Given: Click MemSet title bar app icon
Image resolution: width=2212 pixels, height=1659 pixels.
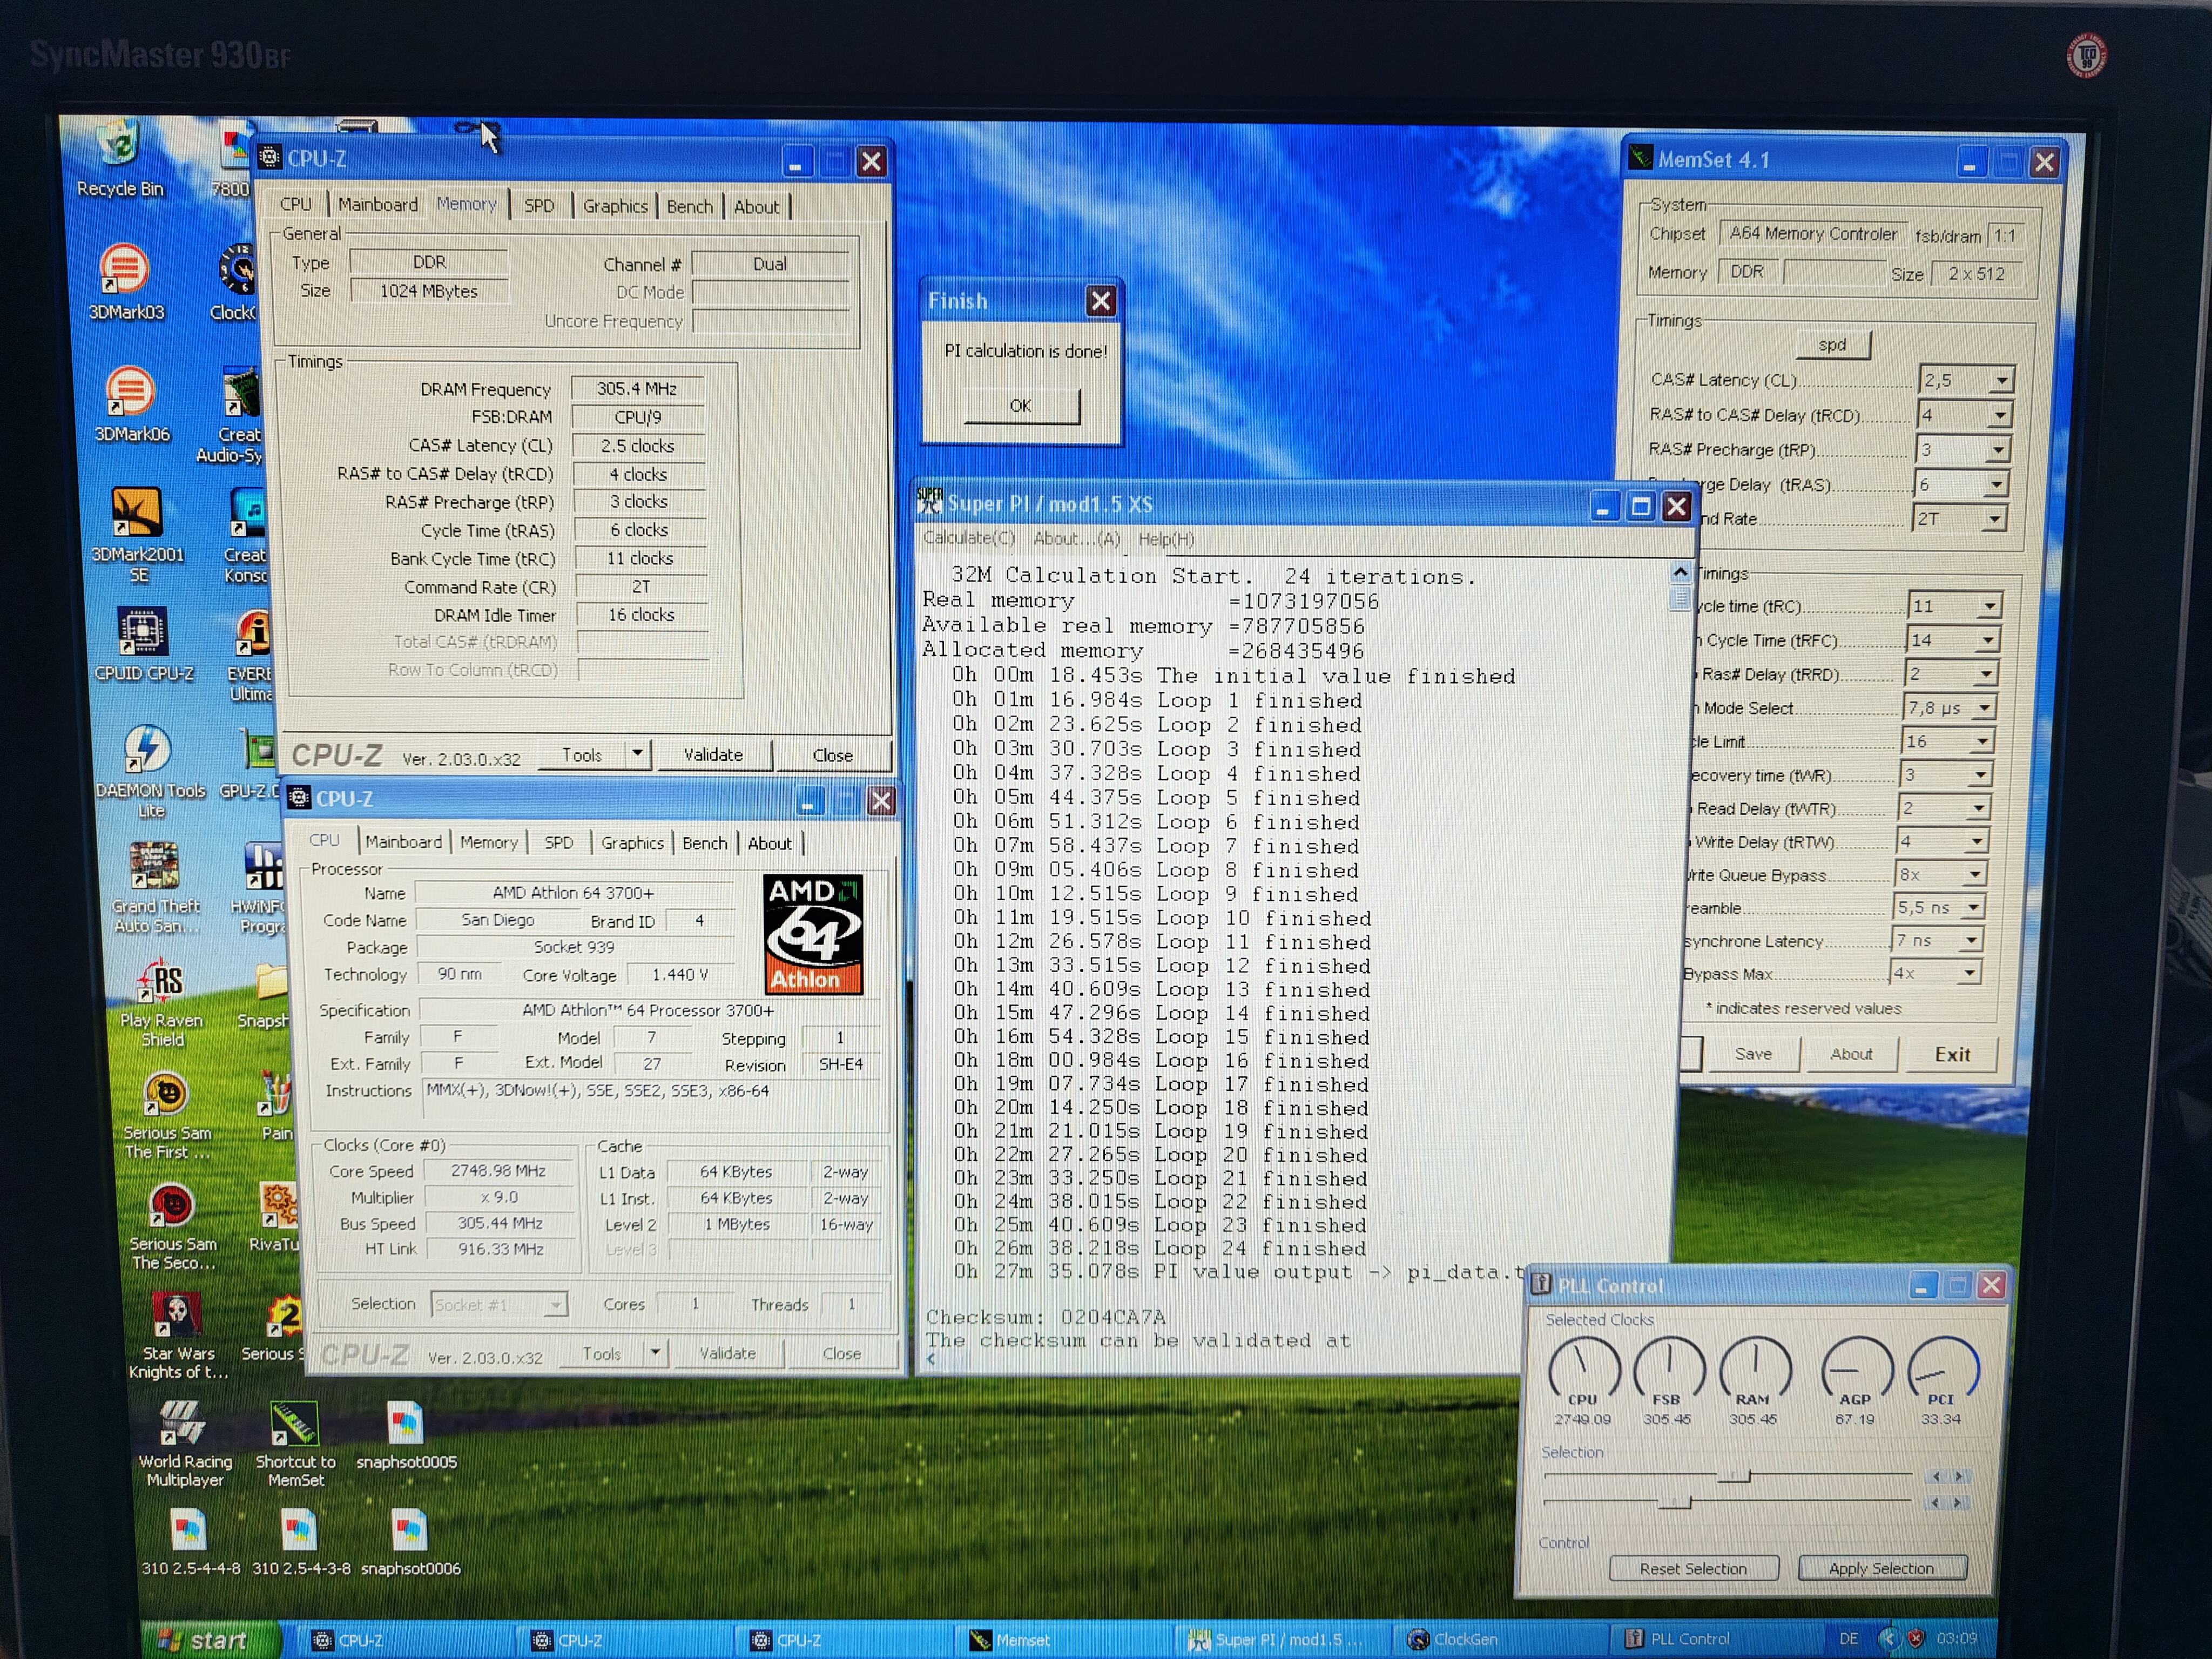Looking at the screenshot, I should [1640, 158].
